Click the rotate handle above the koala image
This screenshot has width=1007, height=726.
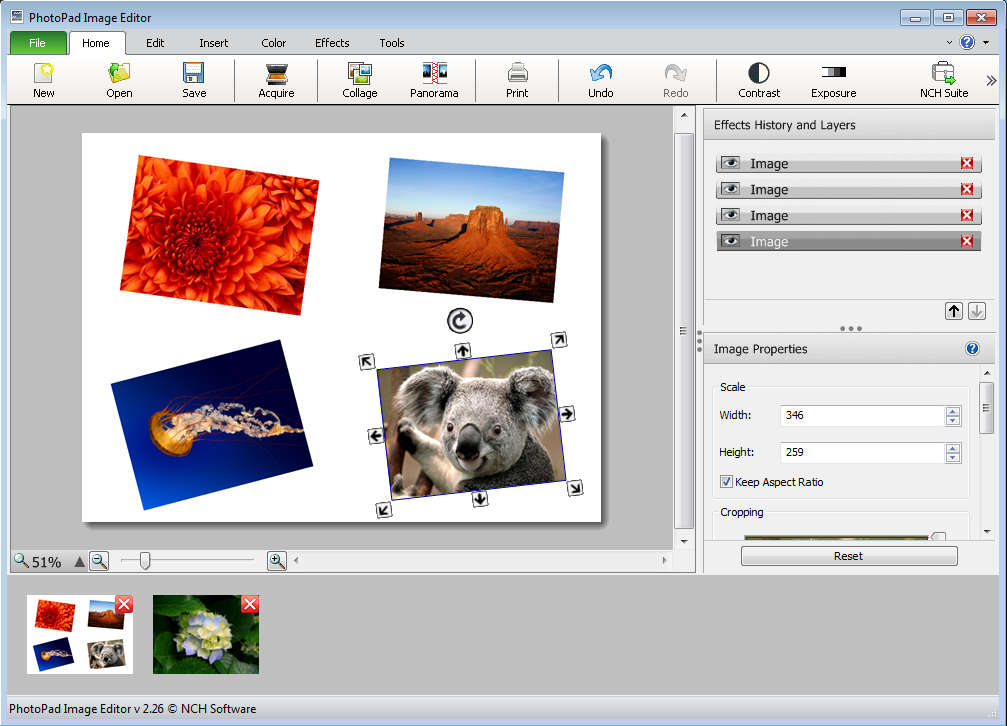point(459,320)
